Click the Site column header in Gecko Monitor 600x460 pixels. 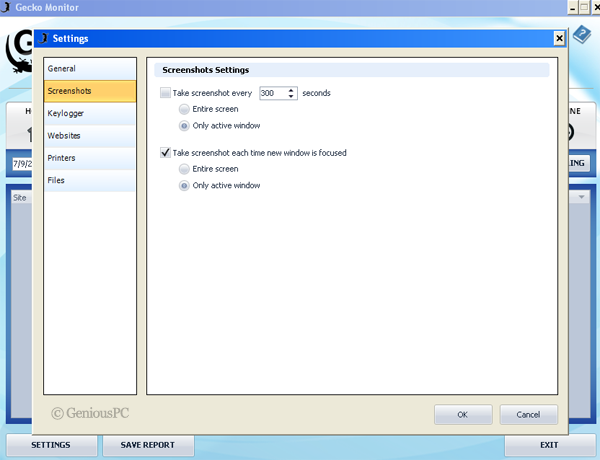coord(22,198)
